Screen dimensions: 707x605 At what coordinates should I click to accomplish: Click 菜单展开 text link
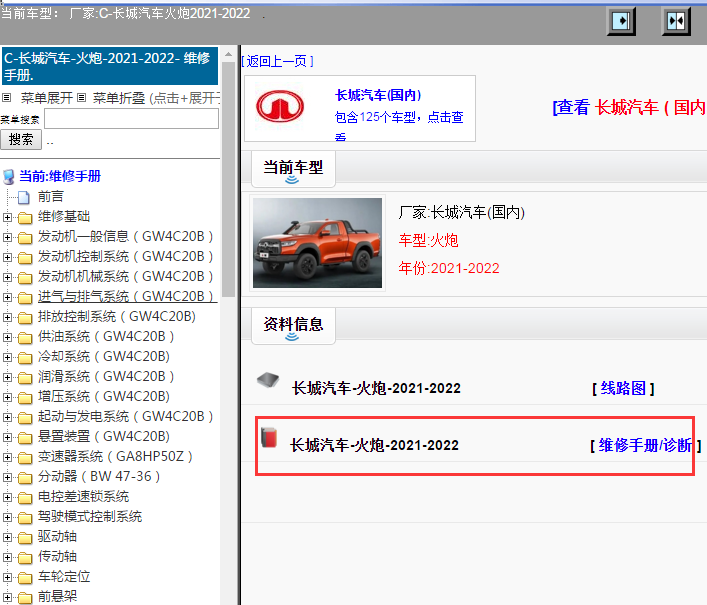point(46,98)
